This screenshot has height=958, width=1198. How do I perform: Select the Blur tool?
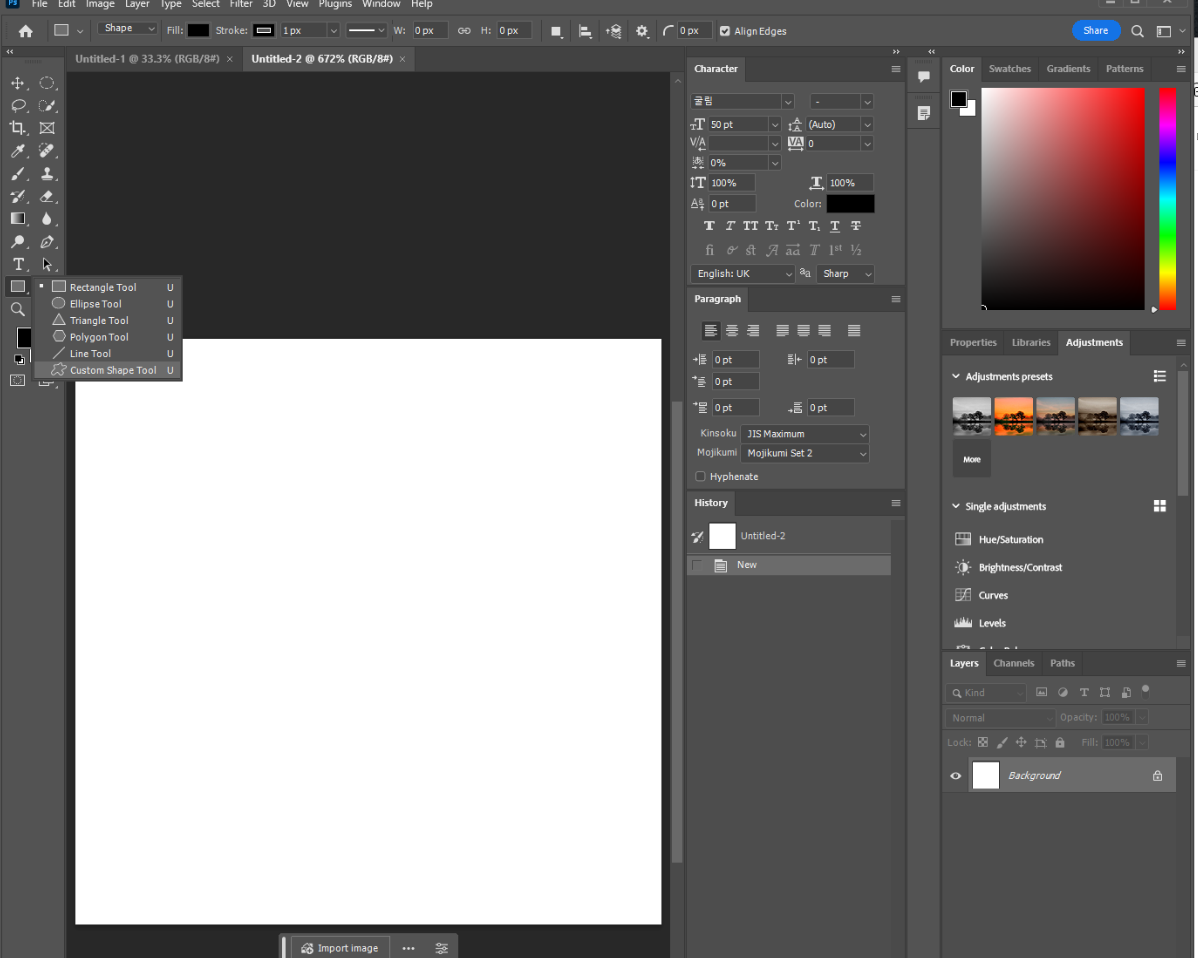pyautogui.click(x=47, y=219)
